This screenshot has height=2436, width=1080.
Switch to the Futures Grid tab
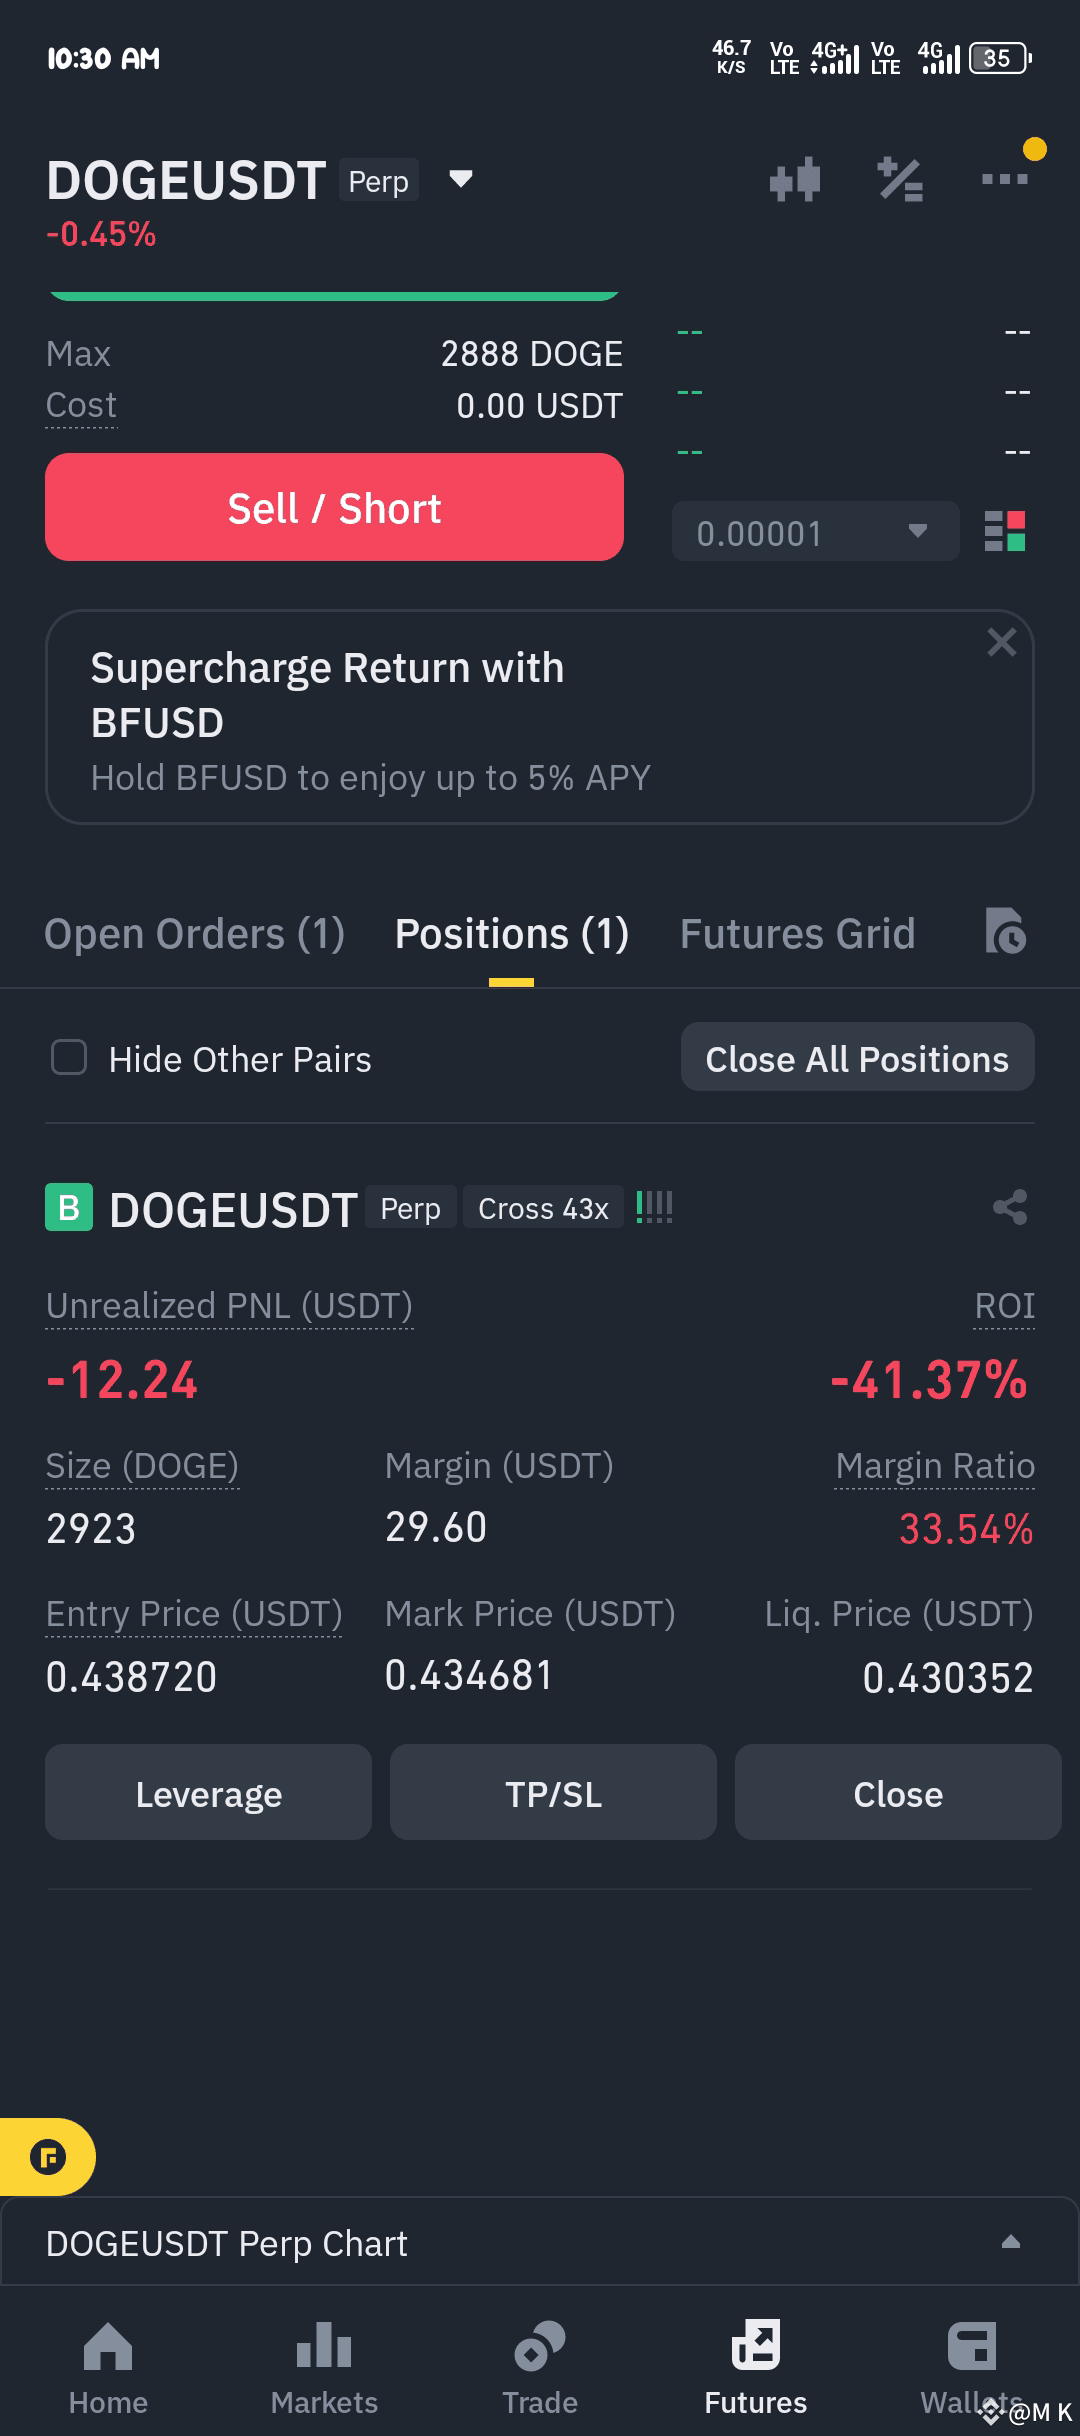[x=798, y=933]
